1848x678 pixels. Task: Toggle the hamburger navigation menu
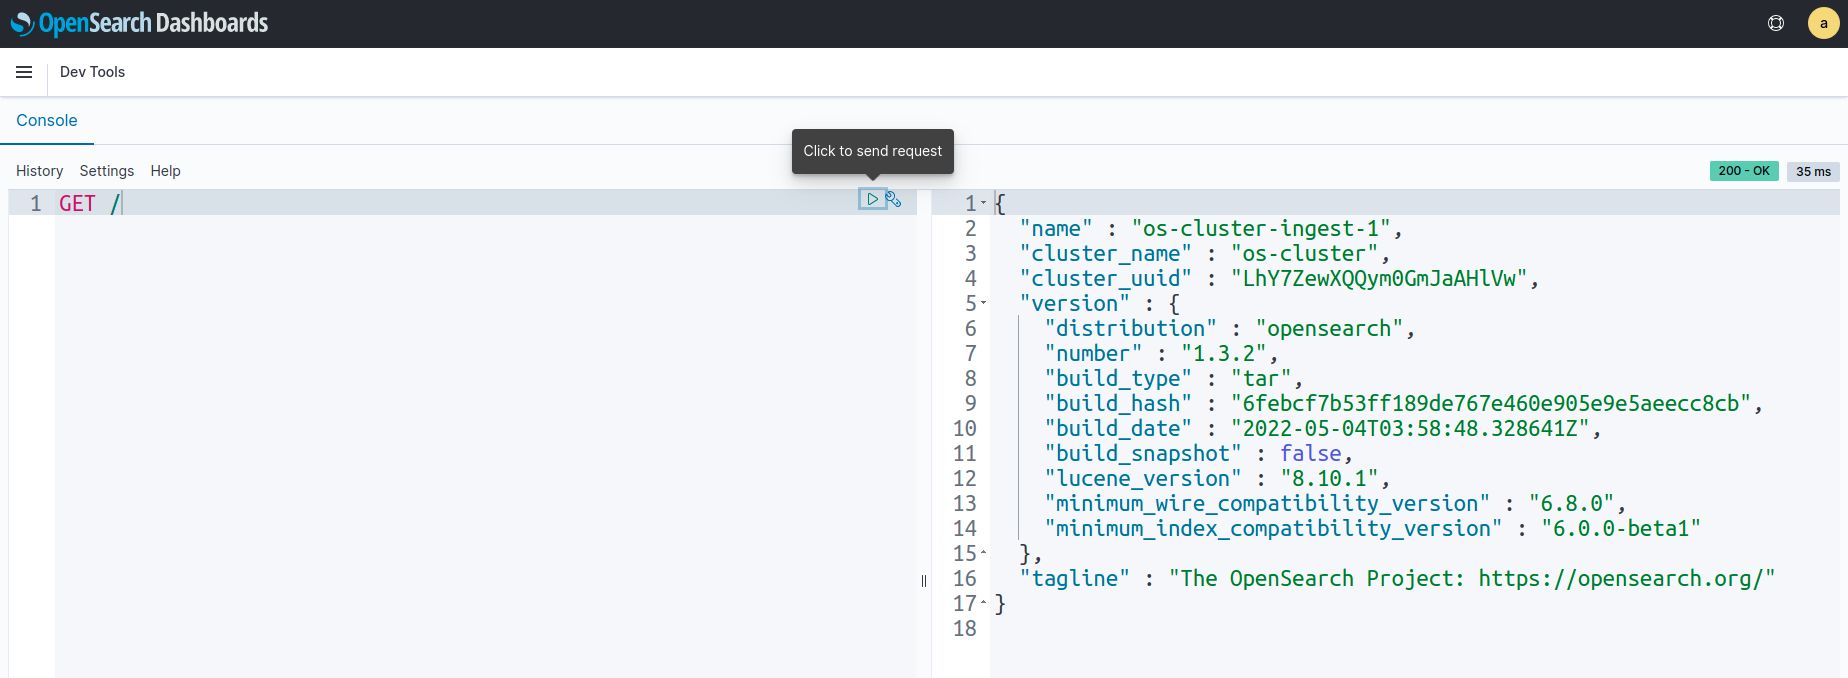point(24,72)
